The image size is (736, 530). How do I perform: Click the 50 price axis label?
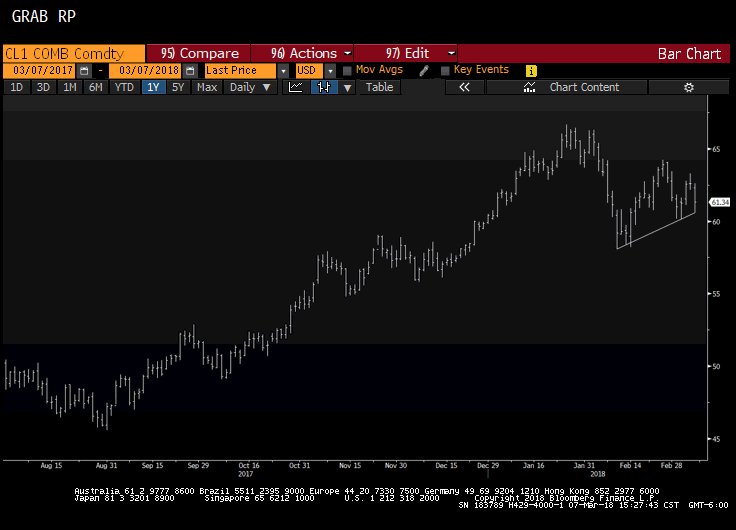click(x=716, y=367)
